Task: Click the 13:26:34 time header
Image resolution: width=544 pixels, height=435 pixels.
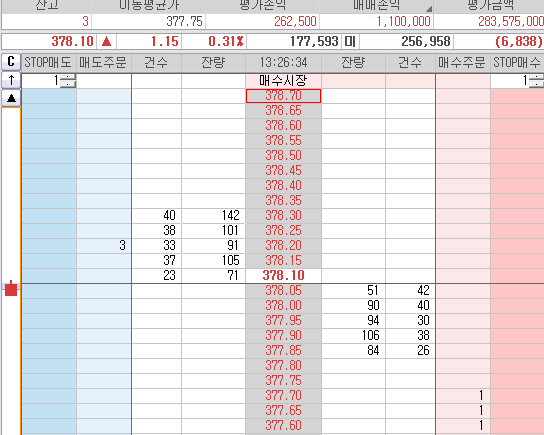Action: tap(283, 62)
